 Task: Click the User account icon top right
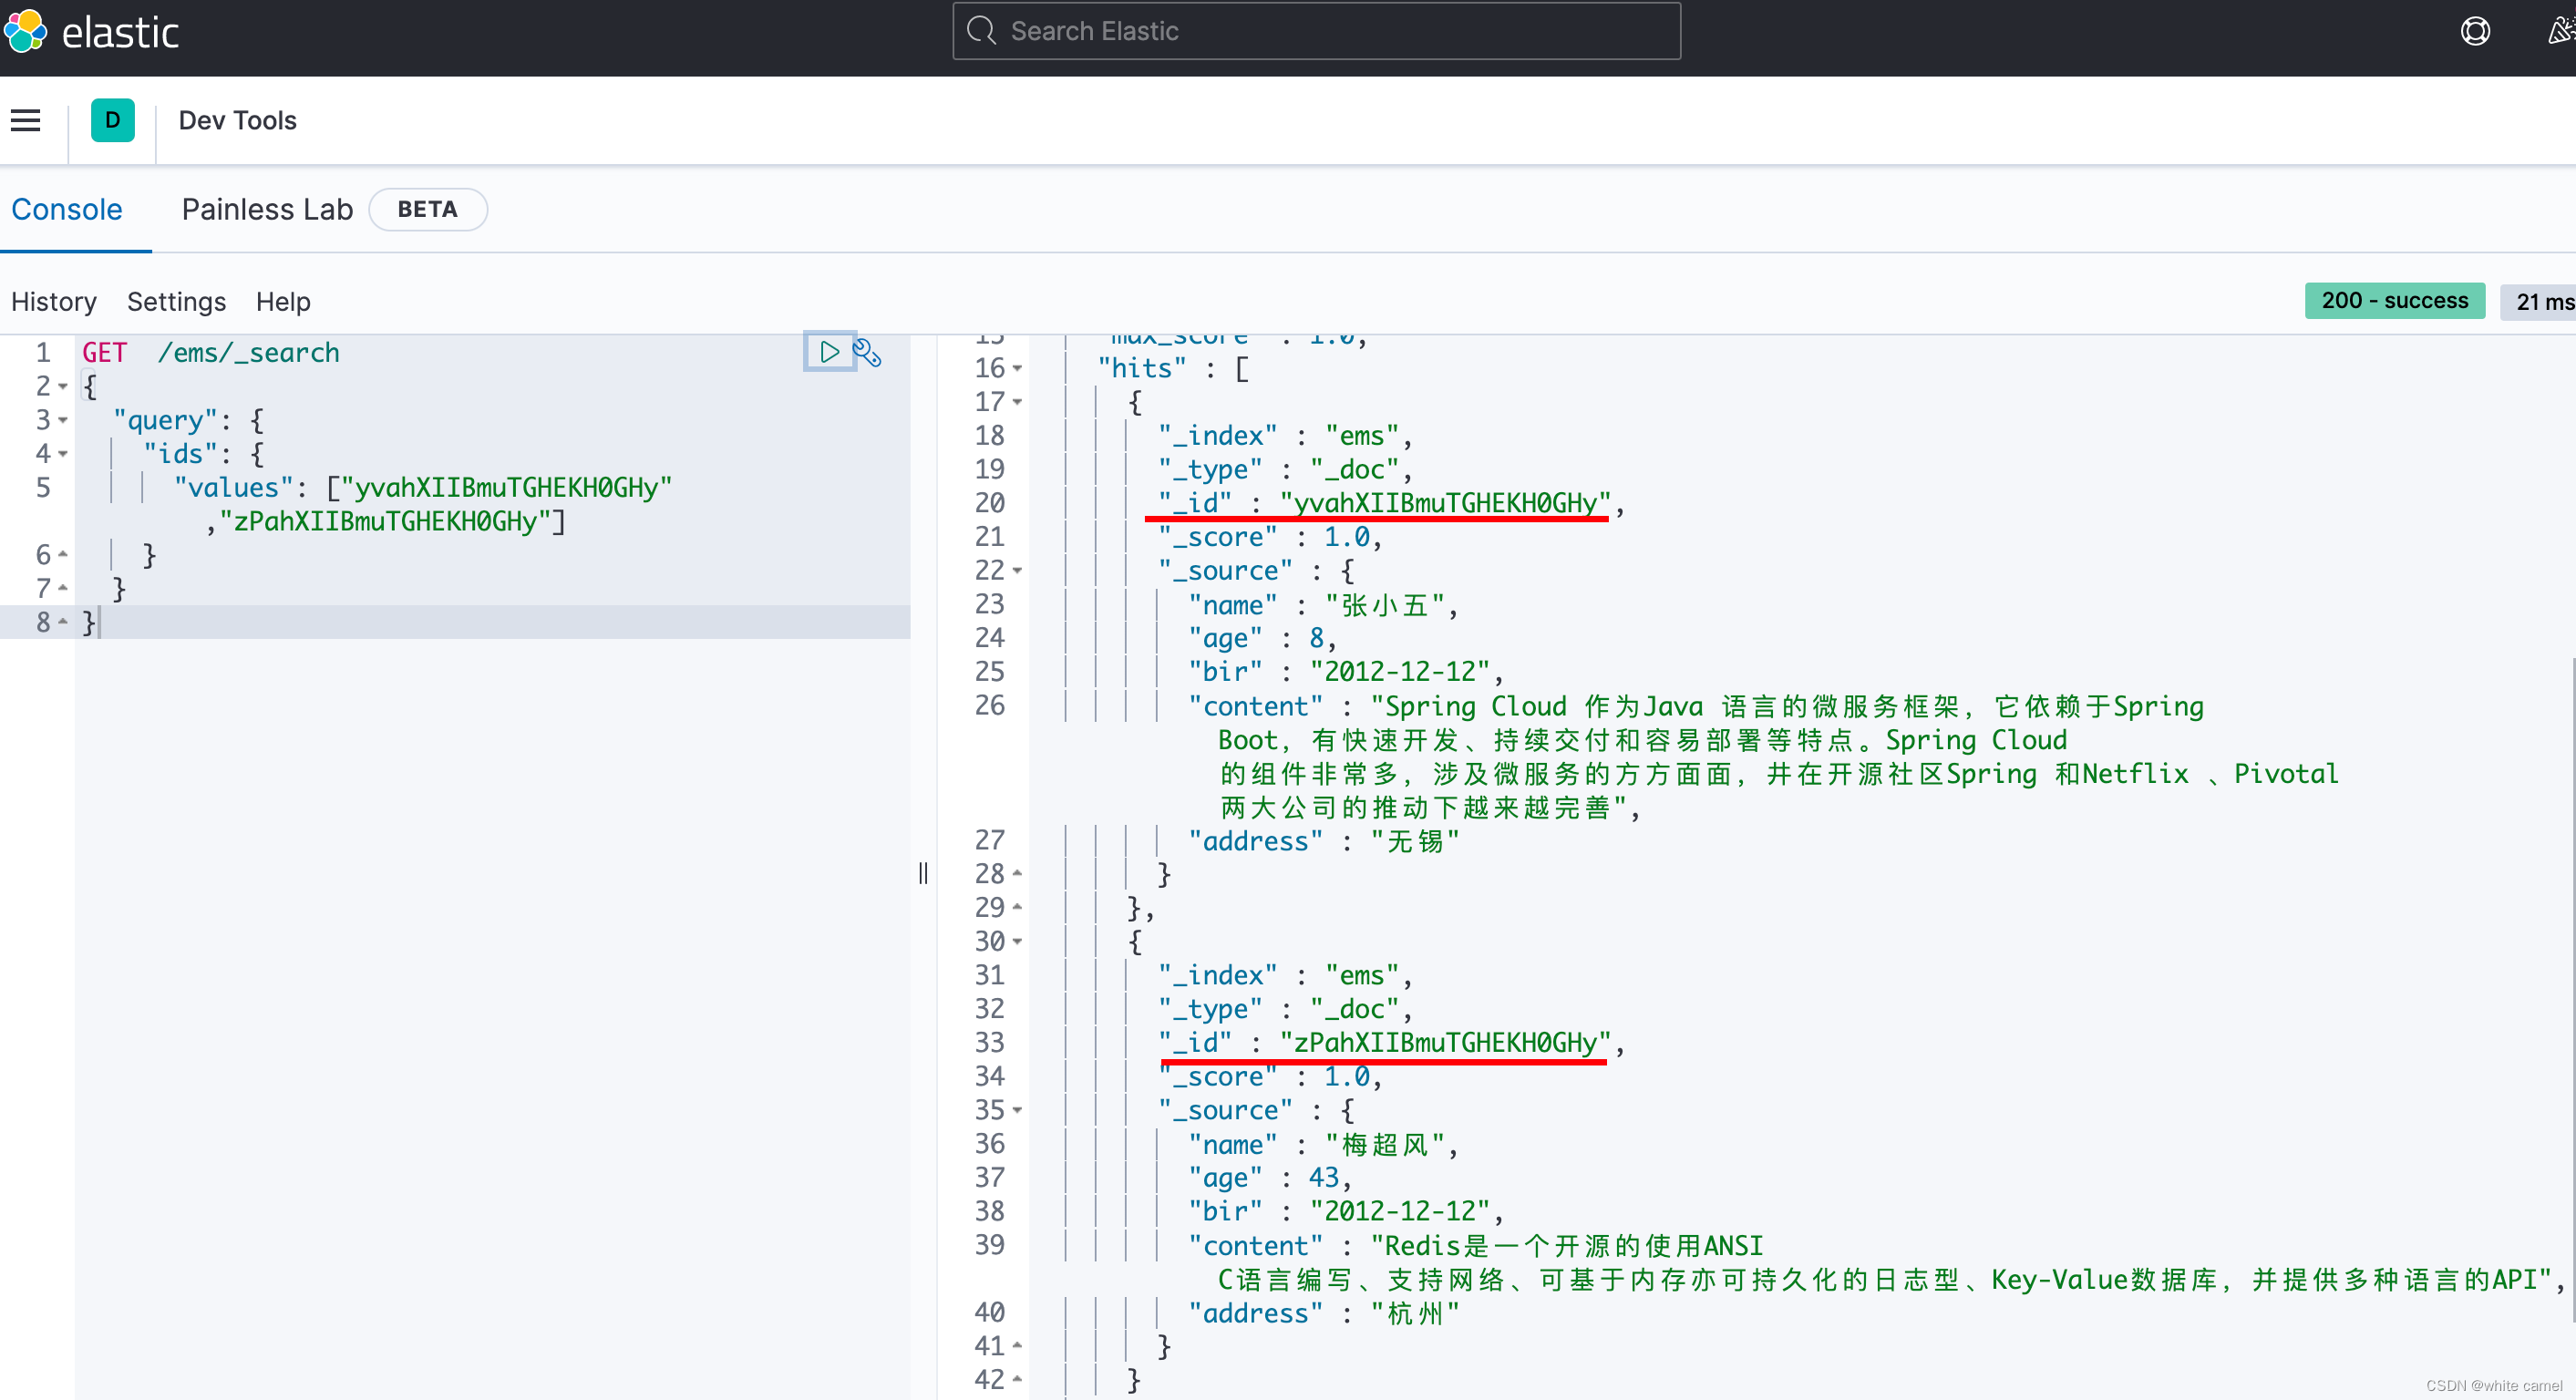(x=2559, y=31)
